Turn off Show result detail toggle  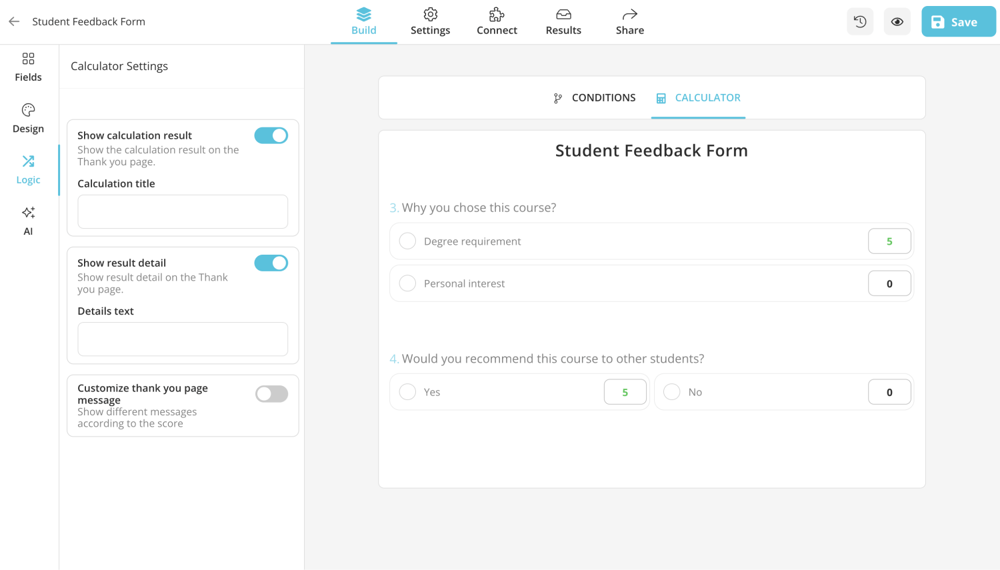click(271, 263)
